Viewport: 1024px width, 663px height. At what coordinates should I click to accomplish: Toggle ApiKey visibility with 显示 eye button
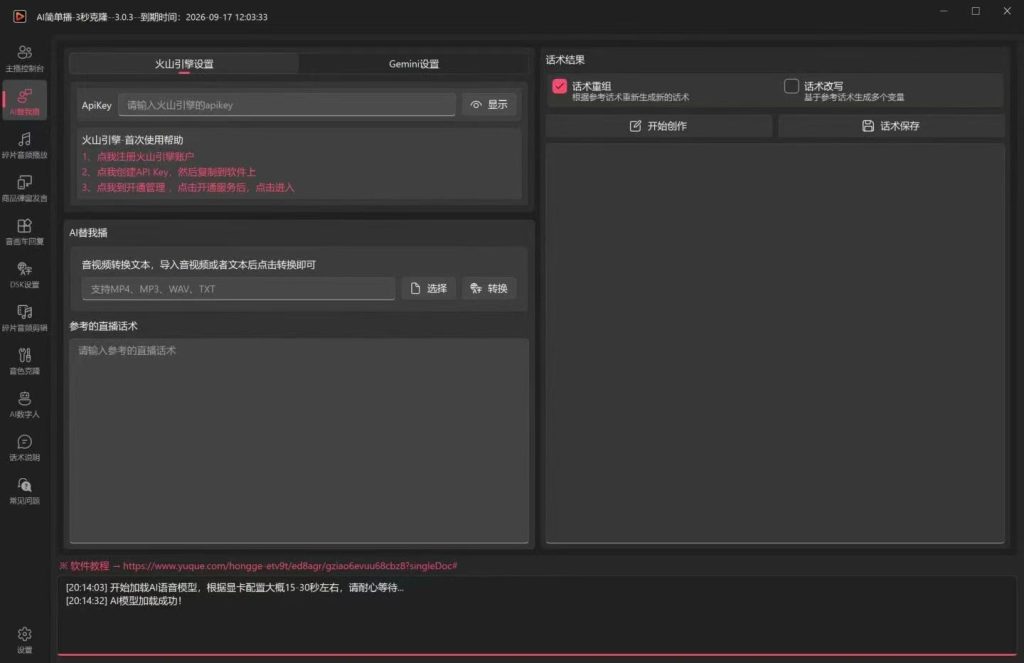(x=489, y=105)
